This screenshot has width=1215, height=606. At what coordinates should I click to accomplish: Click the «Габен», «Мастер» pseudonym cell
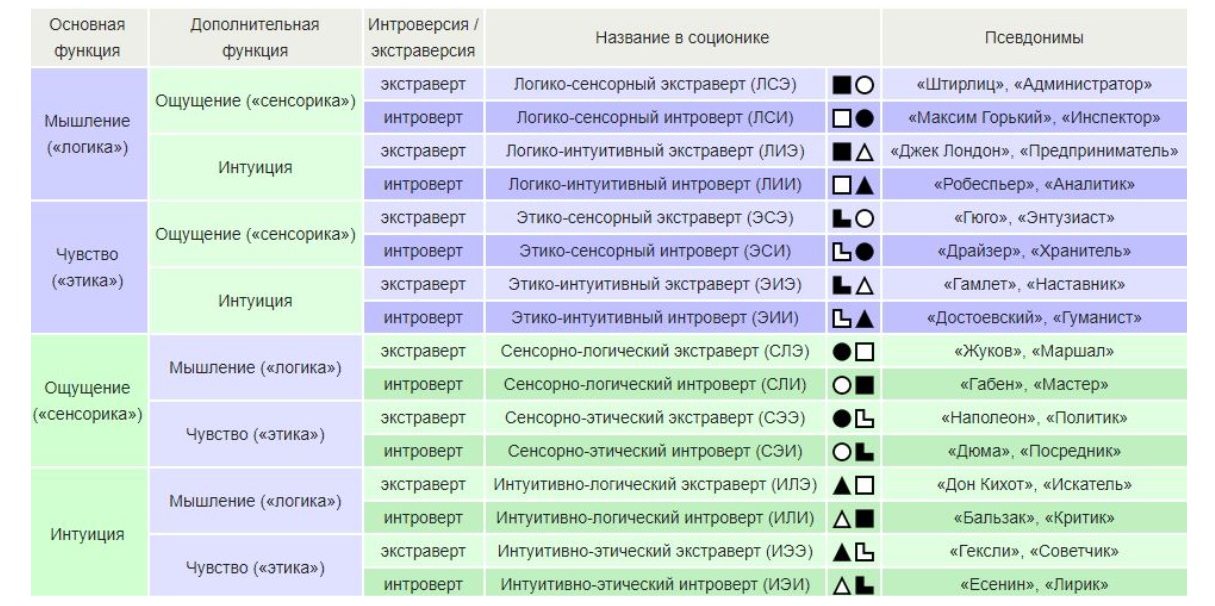pyautogui.click(x=1034, y=385)
